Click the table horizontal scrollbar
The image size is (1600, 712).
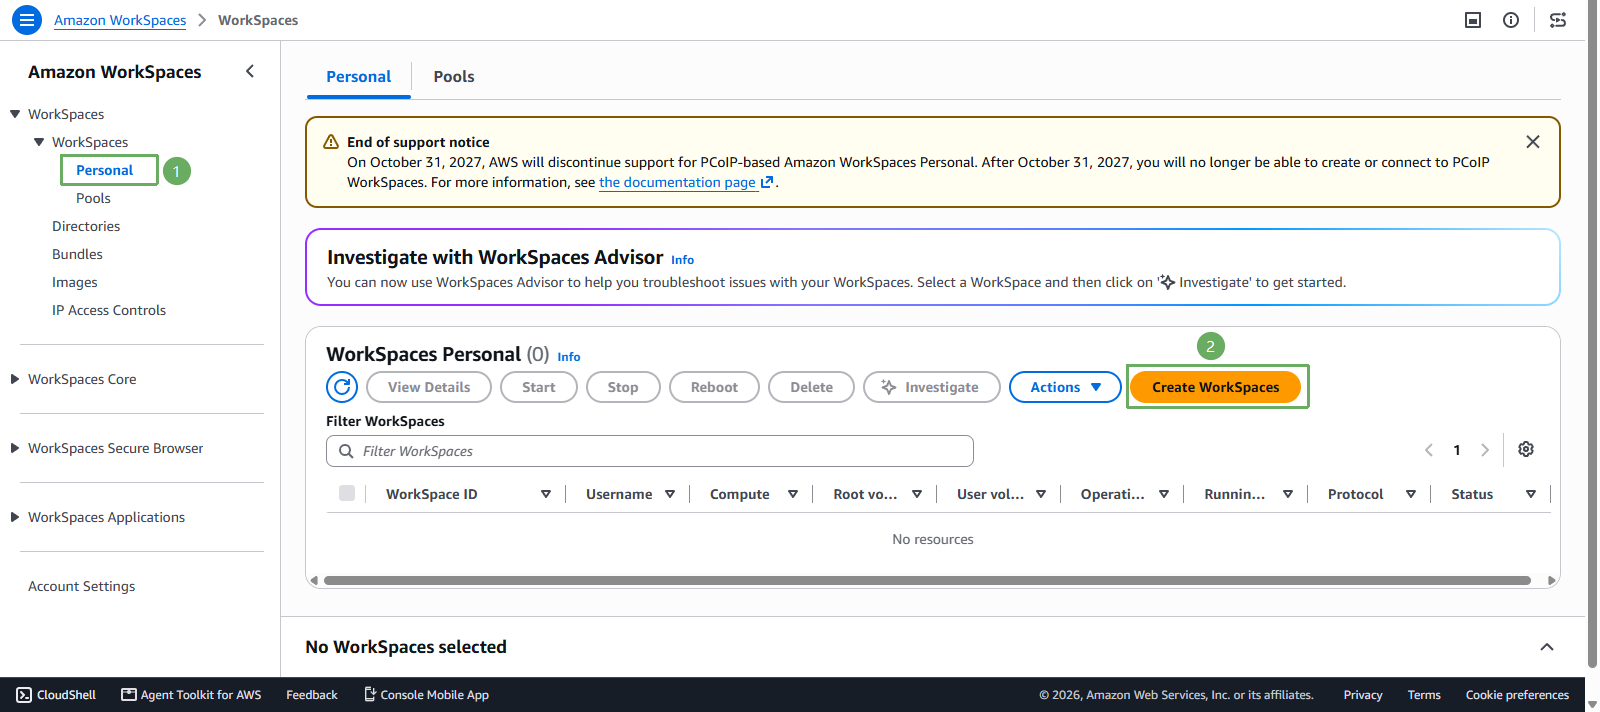pyautogui.click(x=927, y=580)
